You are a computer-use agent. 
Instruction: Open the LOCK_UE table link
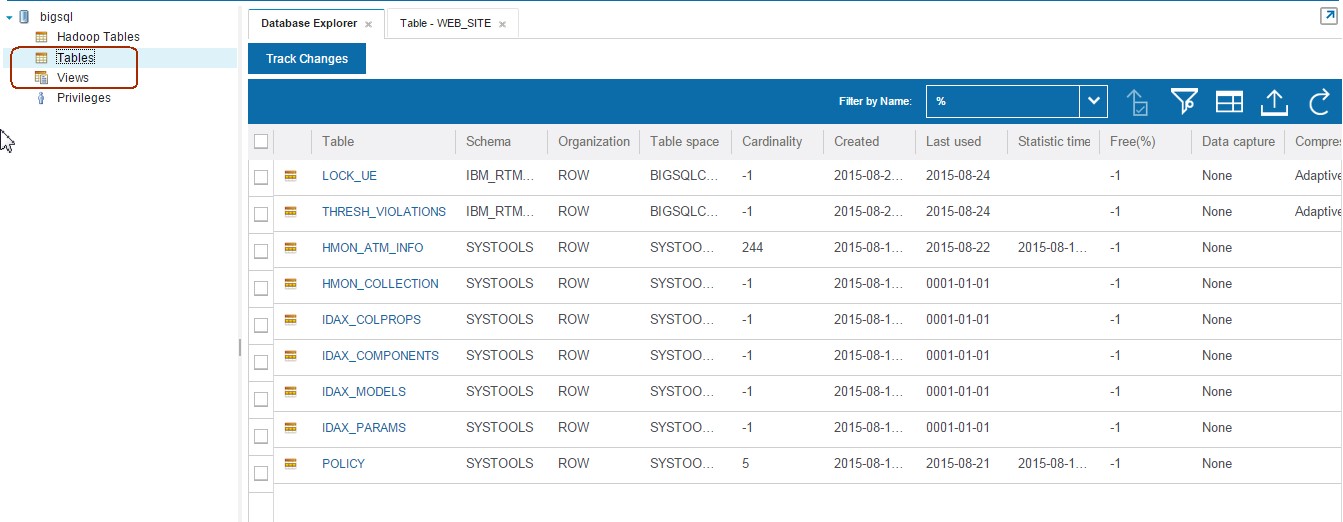[x=349, y=176]
